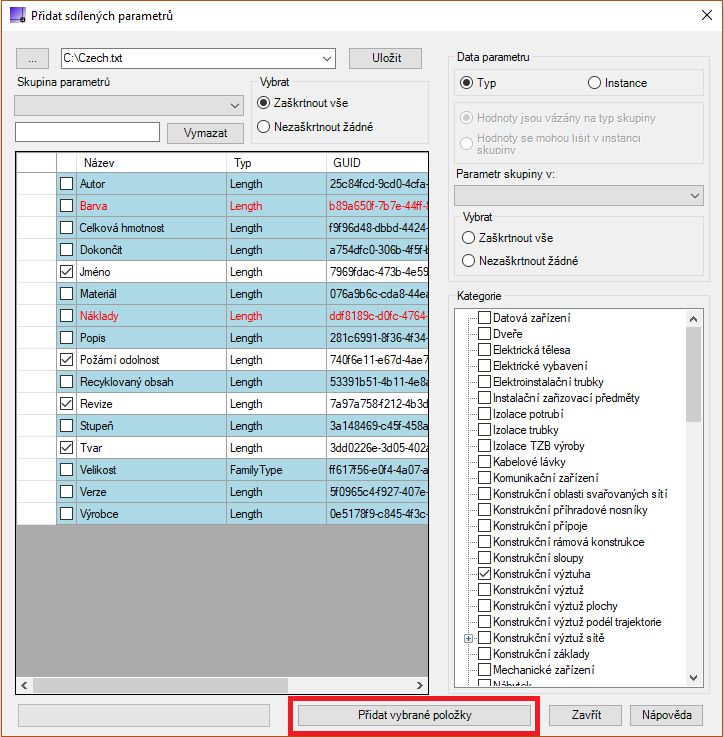Viewport: 724px width, 737px height.
Task: Check the Elektroinstalační trubky category
Action: (484, 382)
